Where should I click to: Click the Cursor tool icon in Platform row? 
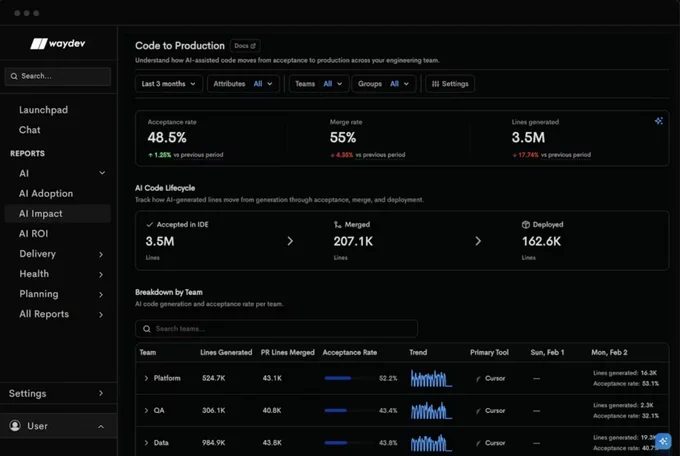478,378
